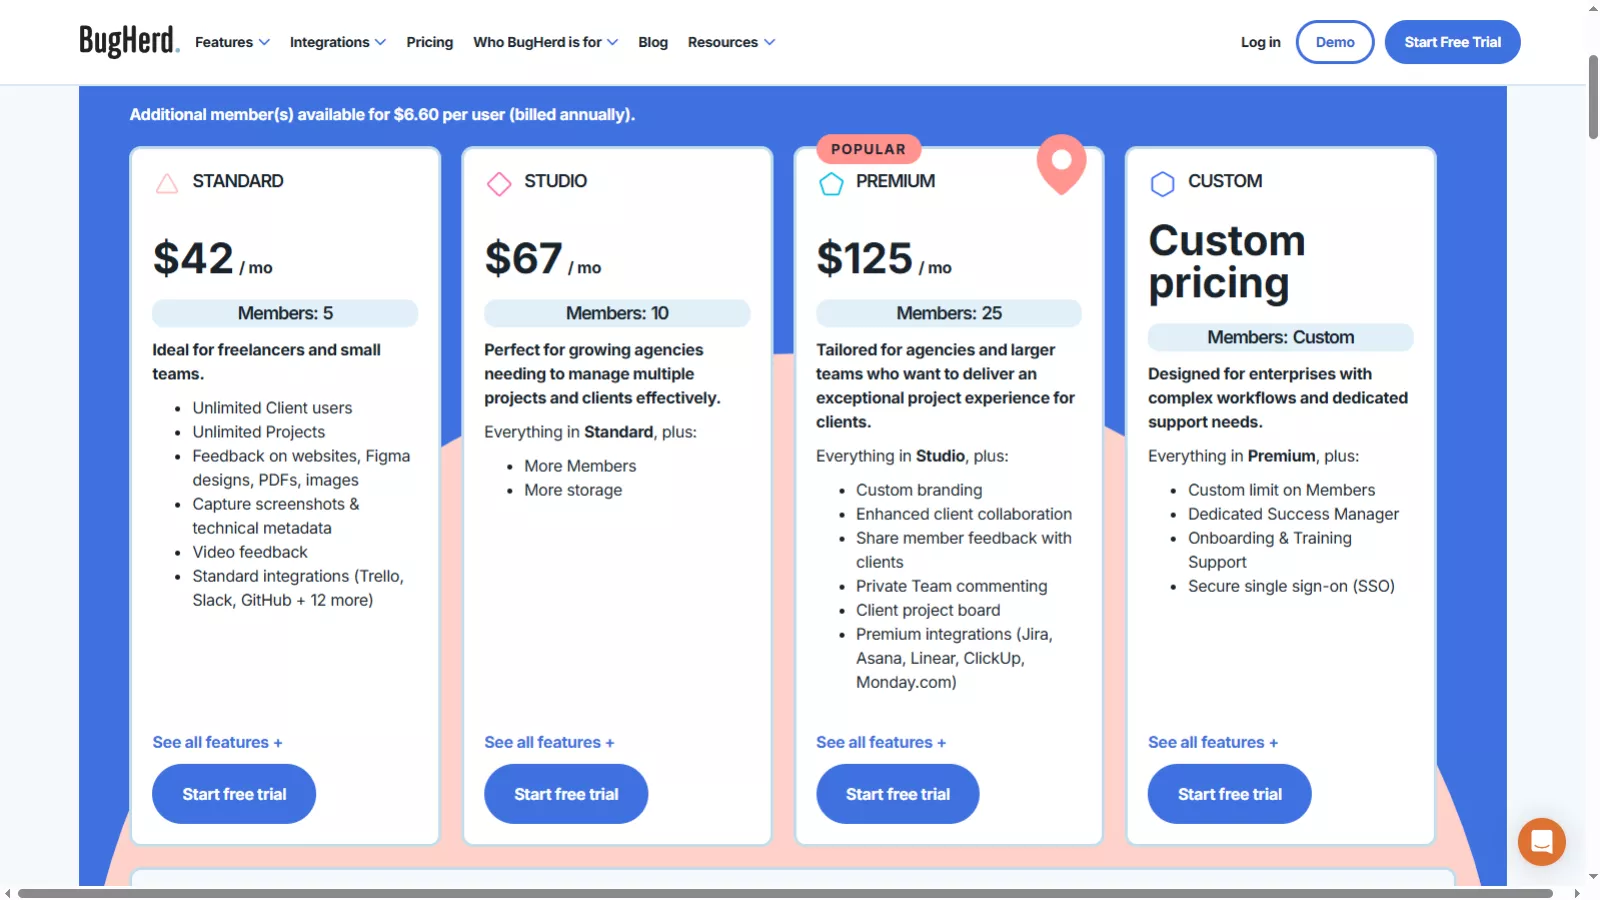The image size is (1600, 900).
Task: Navigate to the Blog
Action: (652, 42)
